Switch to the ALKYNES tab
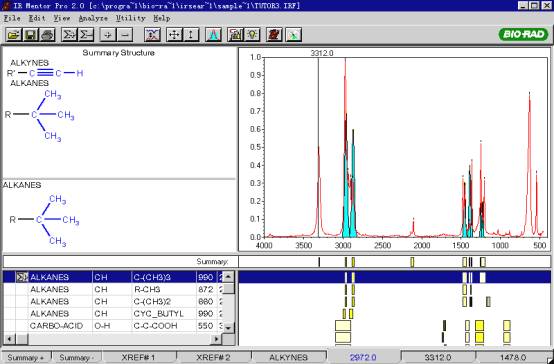Screen dimensions: 554x364 click(x=288, y=357)
